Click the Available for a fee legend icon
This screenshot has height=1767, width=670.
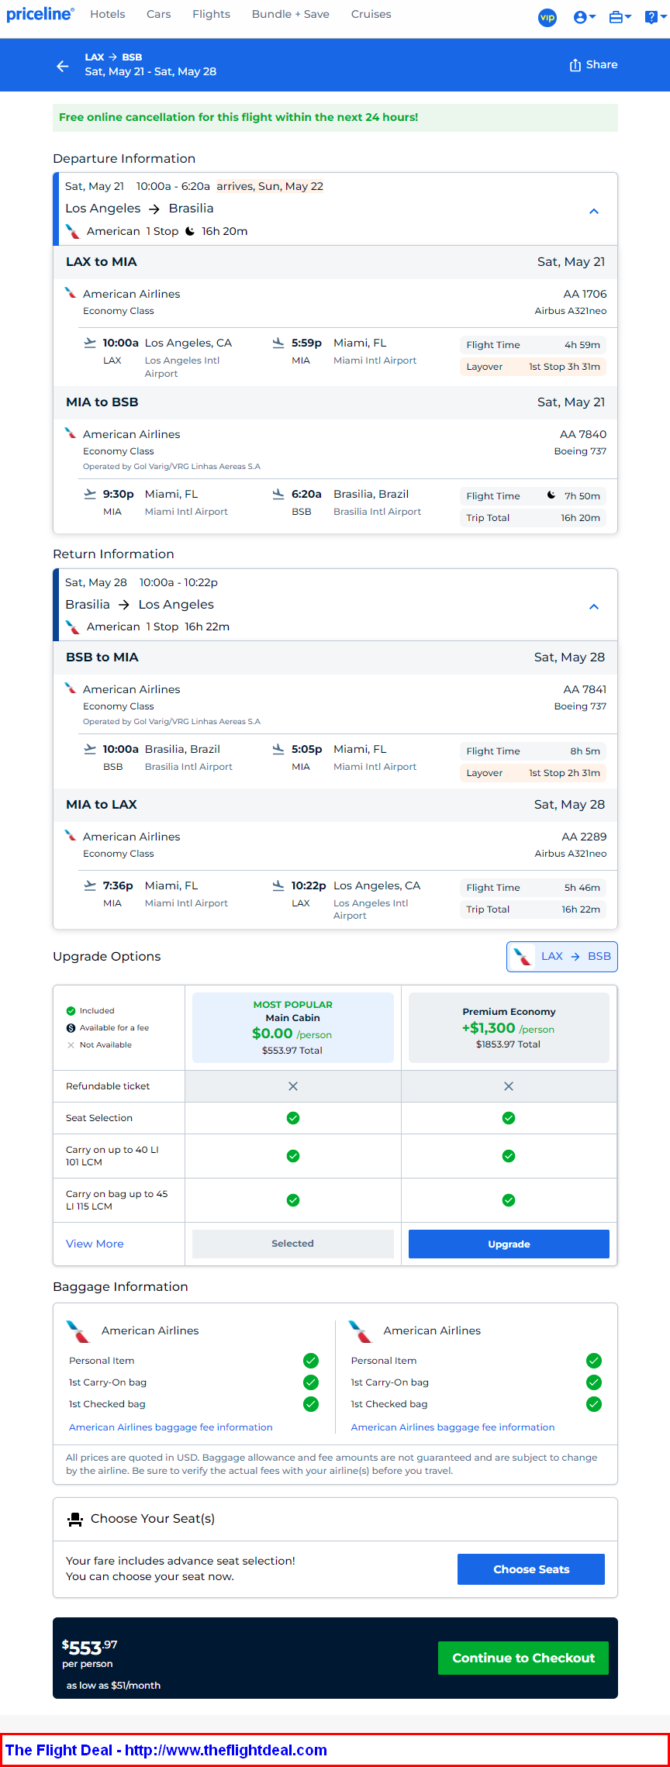pos(71,1028)
